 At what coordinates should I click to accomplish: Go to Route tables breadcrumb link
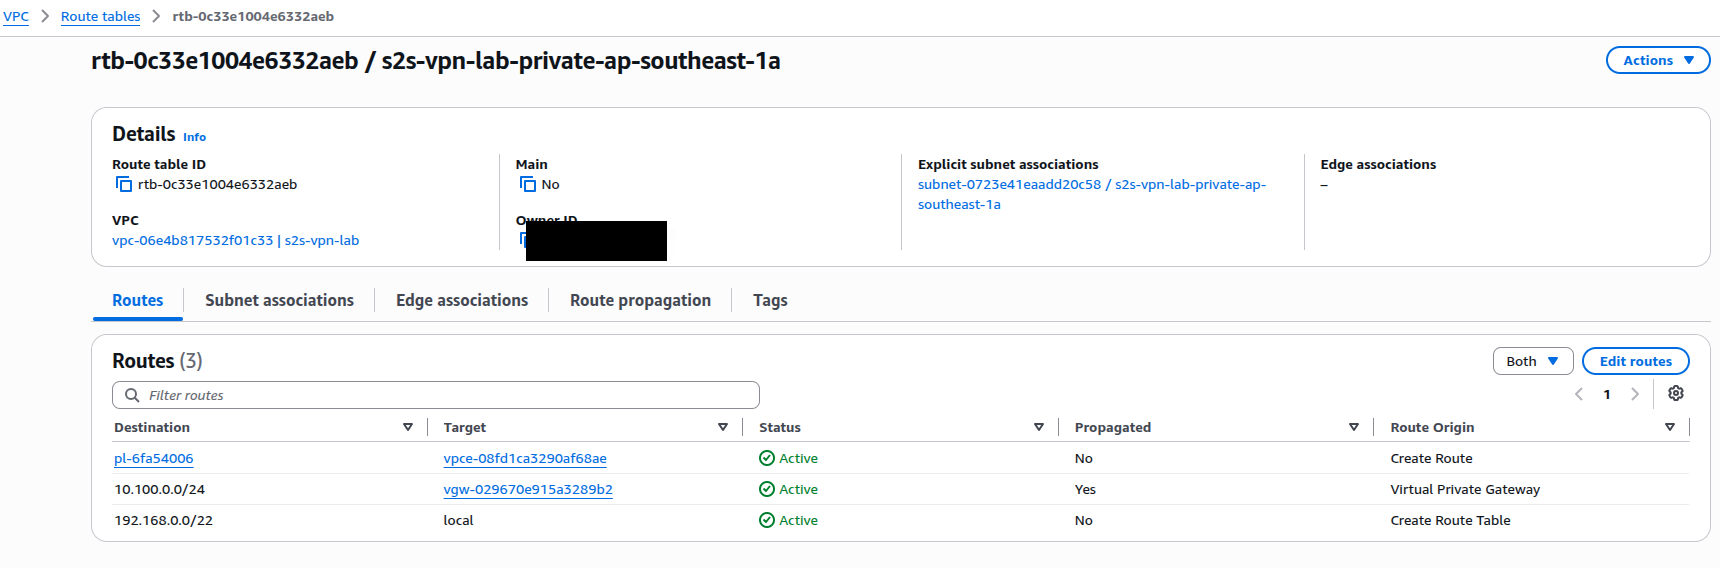tap(100, 16)
